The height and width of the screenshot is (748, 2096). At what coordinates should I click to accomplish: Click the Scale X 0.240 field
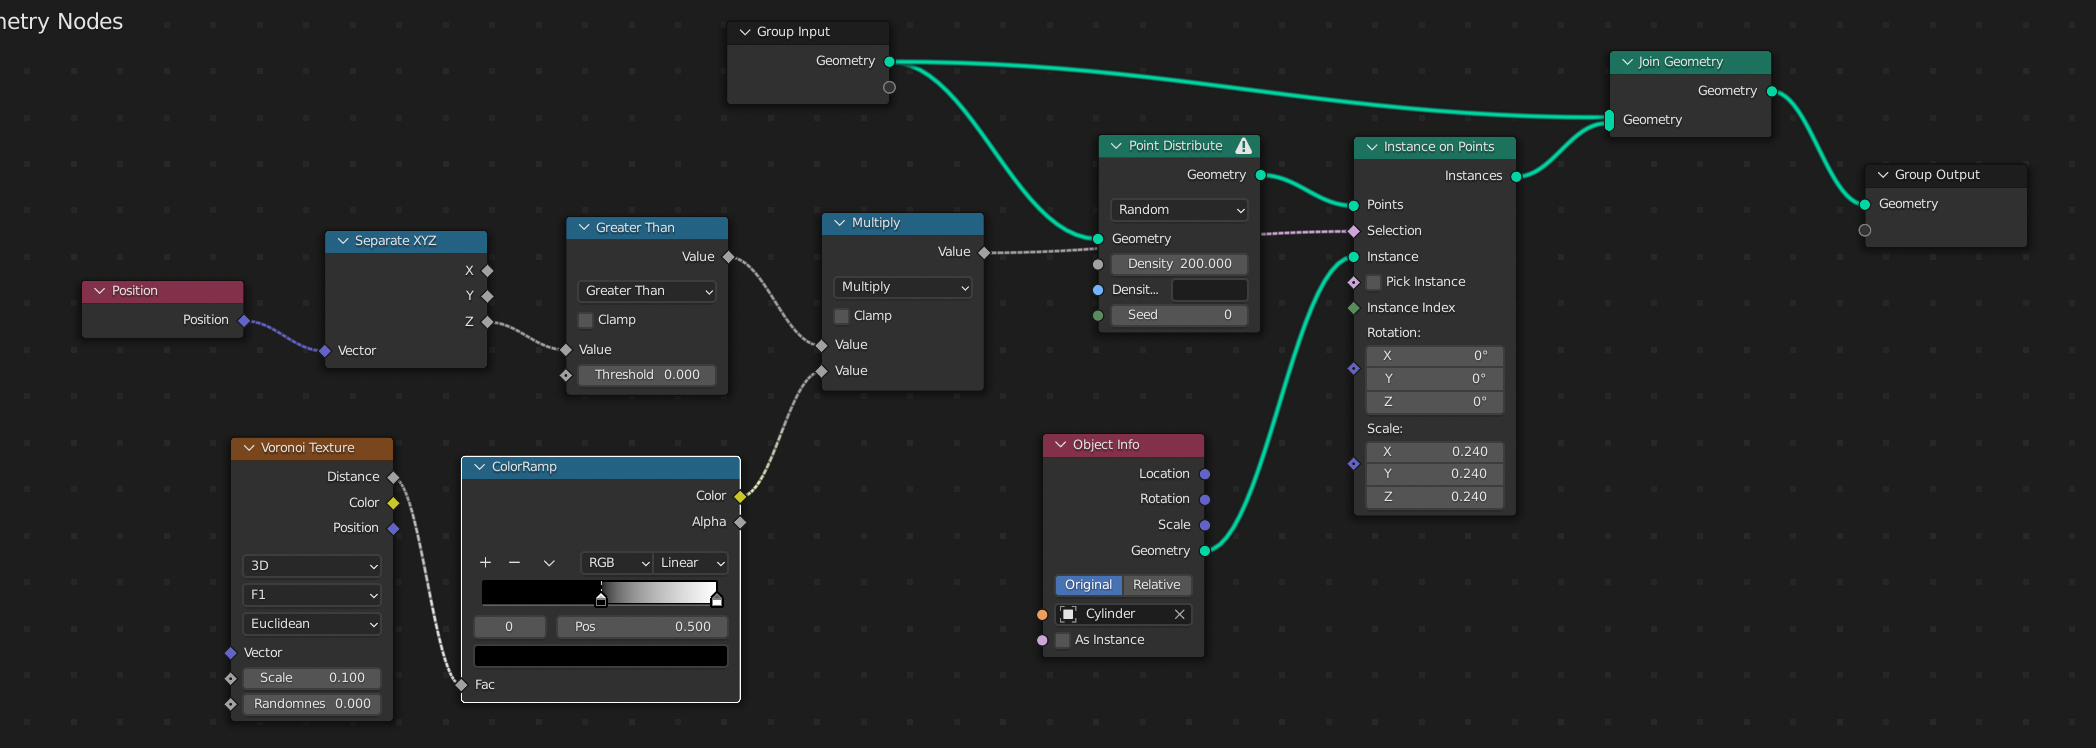1435,452
